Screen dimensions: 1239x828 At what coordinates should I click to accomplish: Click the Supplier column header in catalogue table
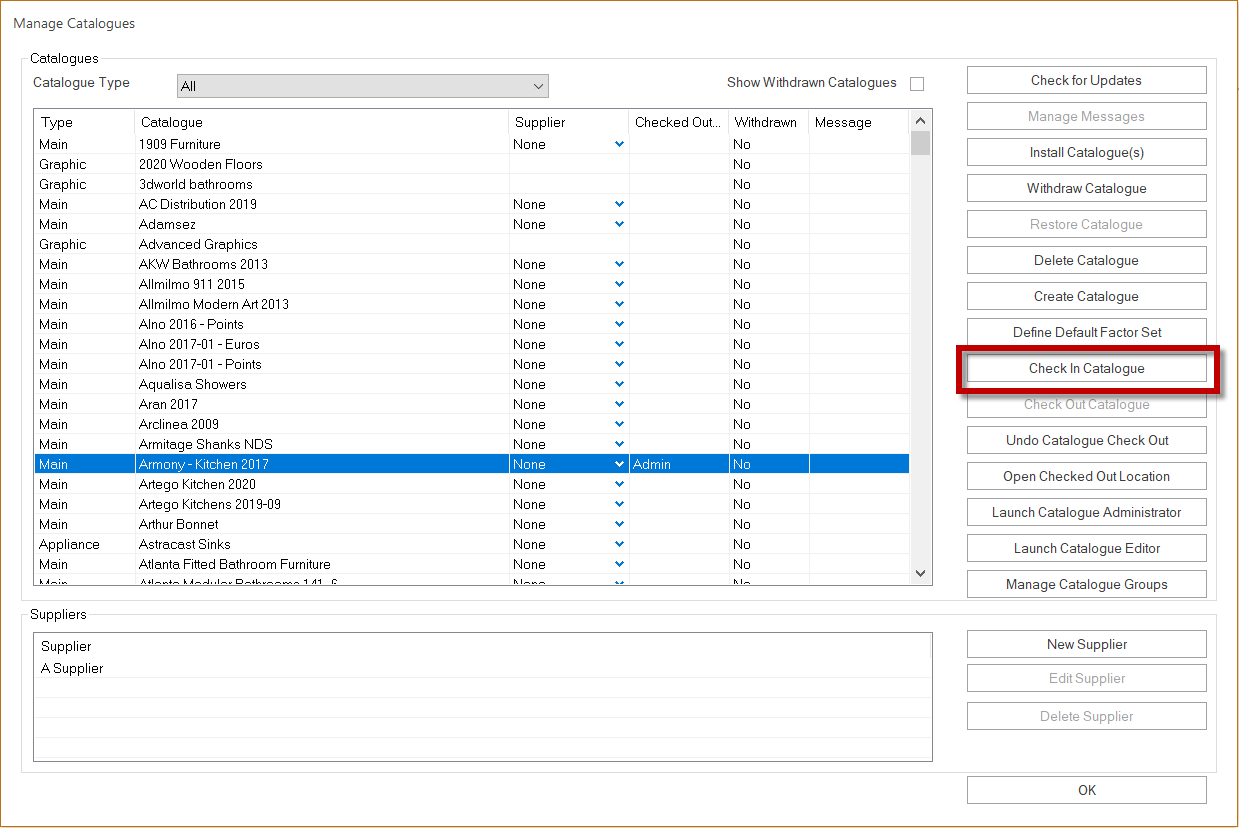pos(568,122)
